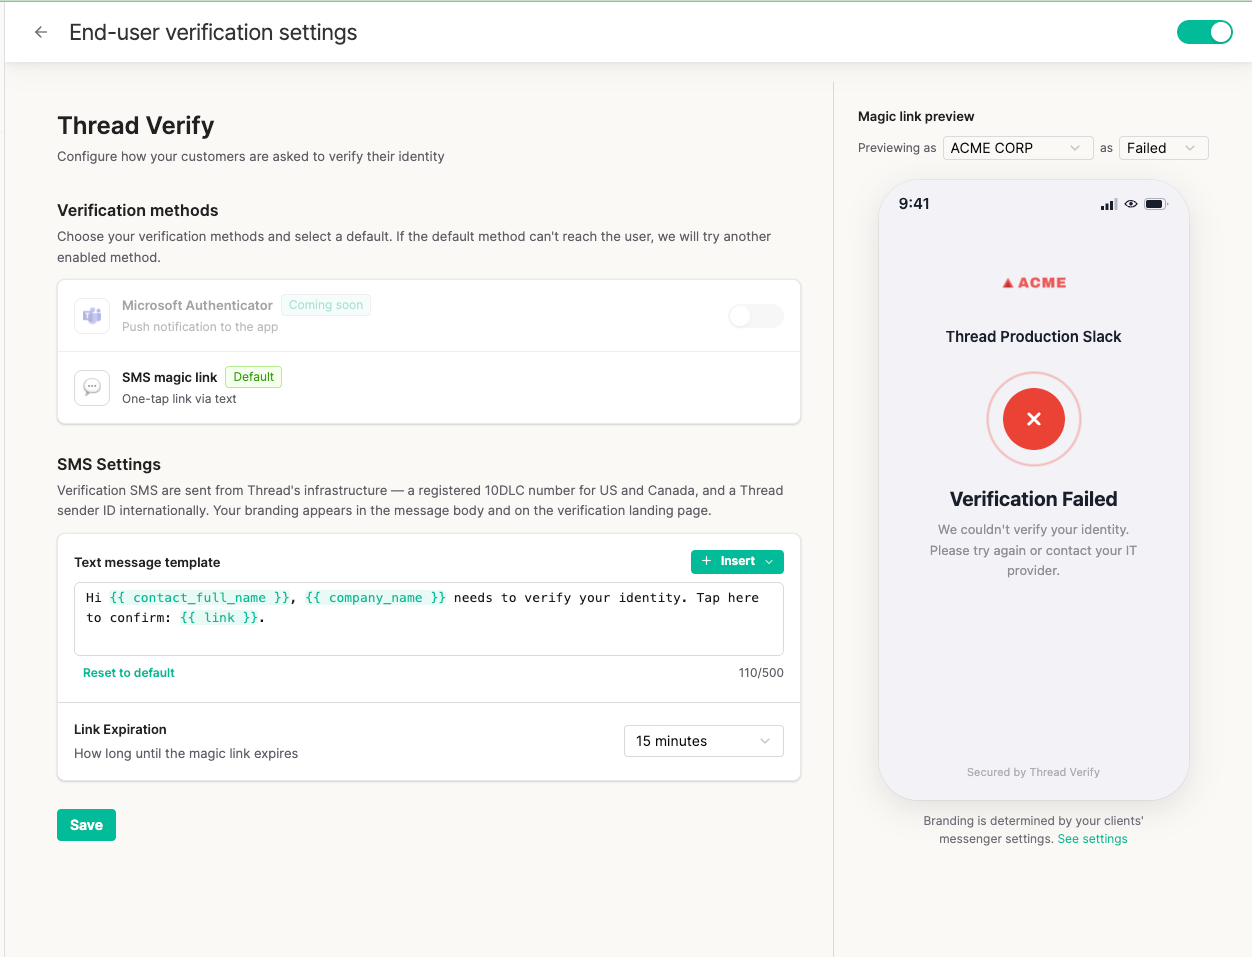Open the See settings link
Image resolution: width=1252 pixels, height=957 pixels.
[x=1092, y=839]
